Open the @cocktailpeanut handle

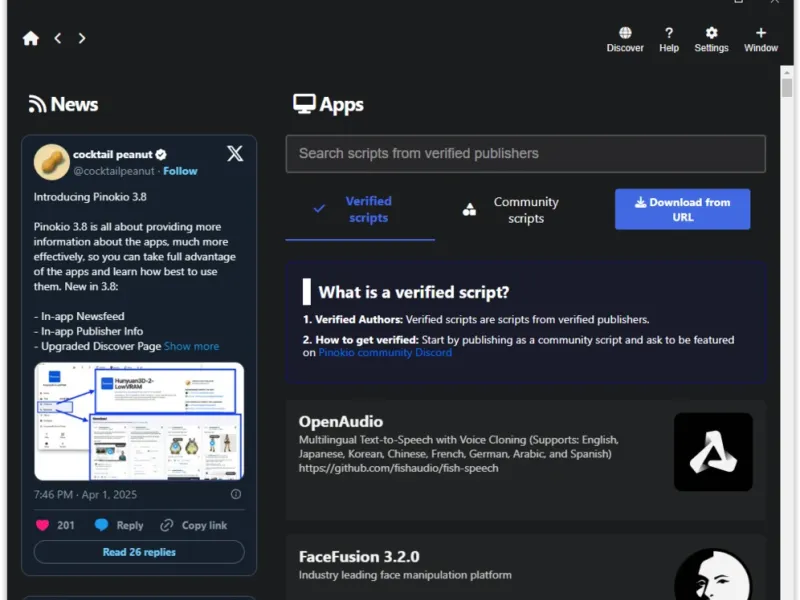[x=114, y=171]
